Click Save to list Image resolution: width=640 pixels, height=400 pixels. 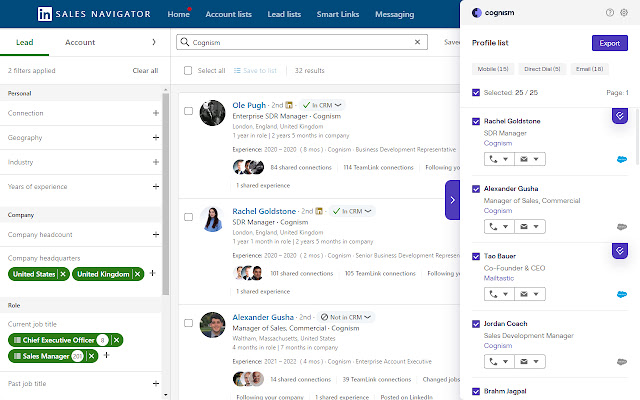coord(255,71)
